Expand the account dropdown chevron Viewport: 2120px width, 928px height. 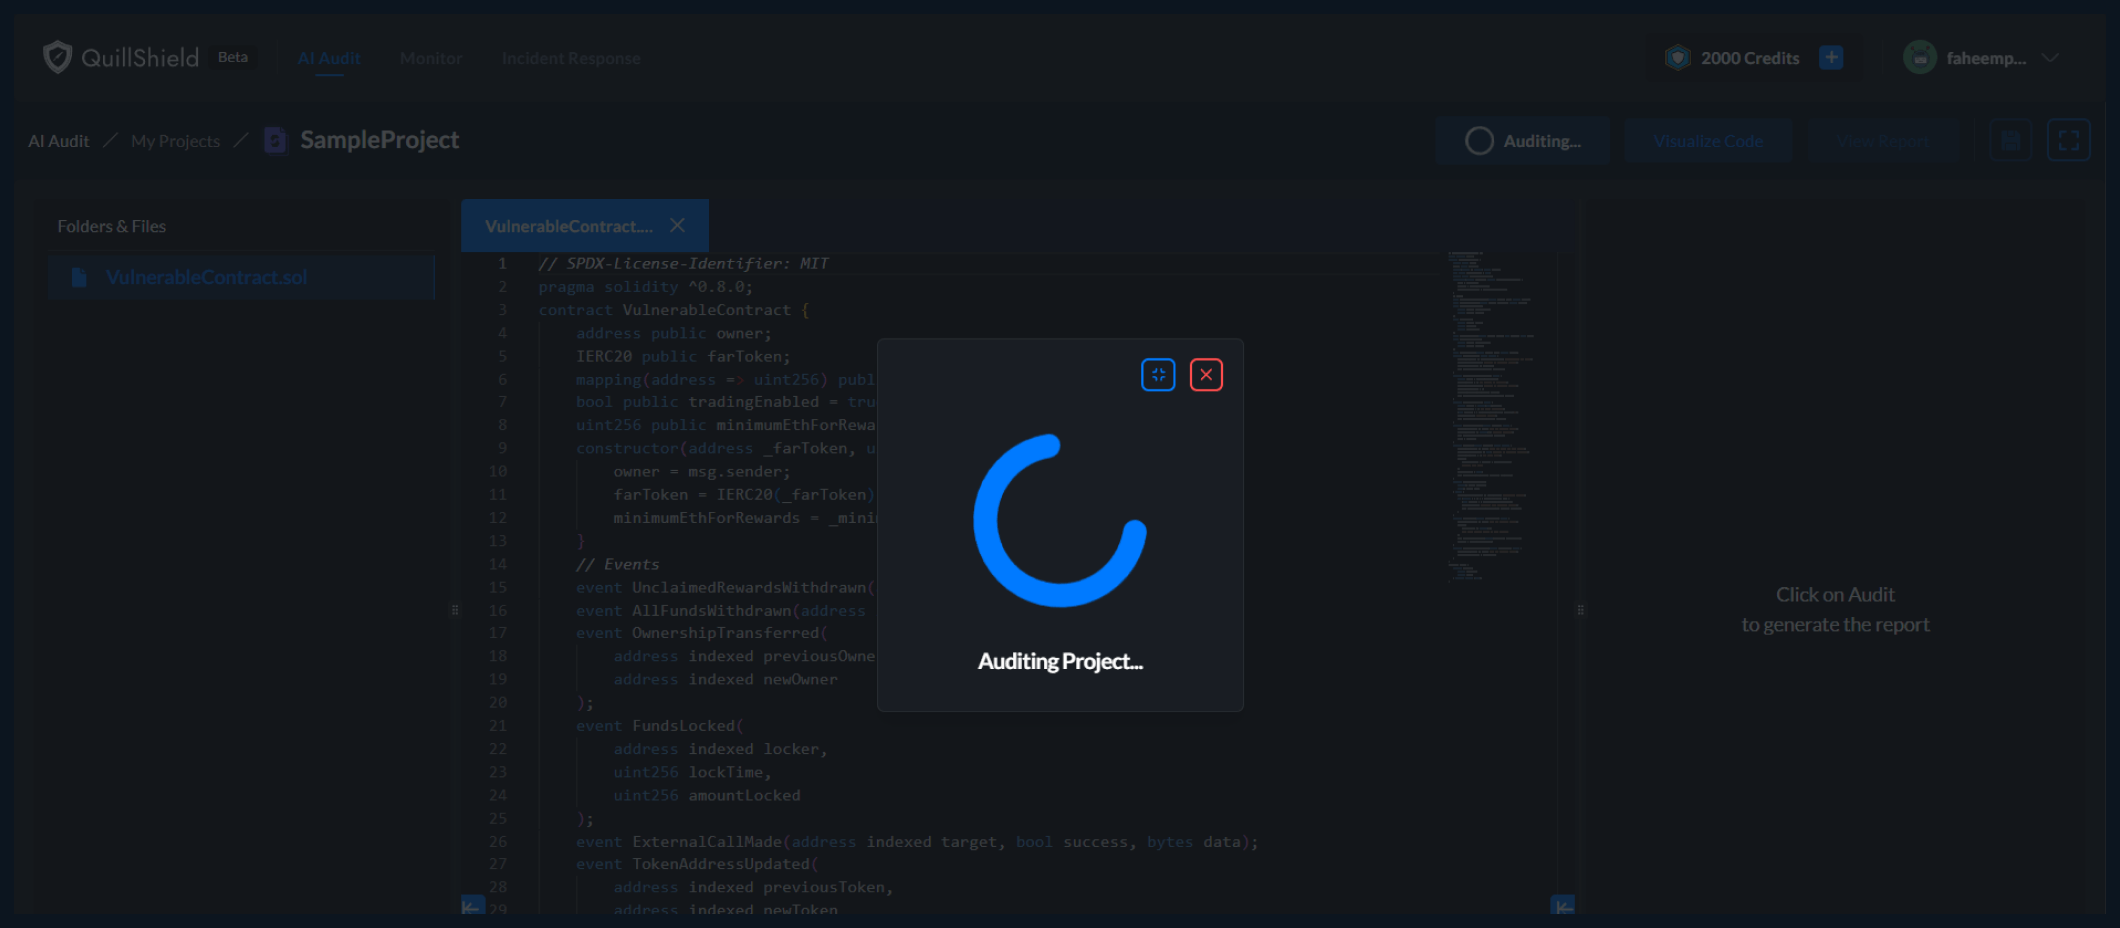[x=2050, y=58]
